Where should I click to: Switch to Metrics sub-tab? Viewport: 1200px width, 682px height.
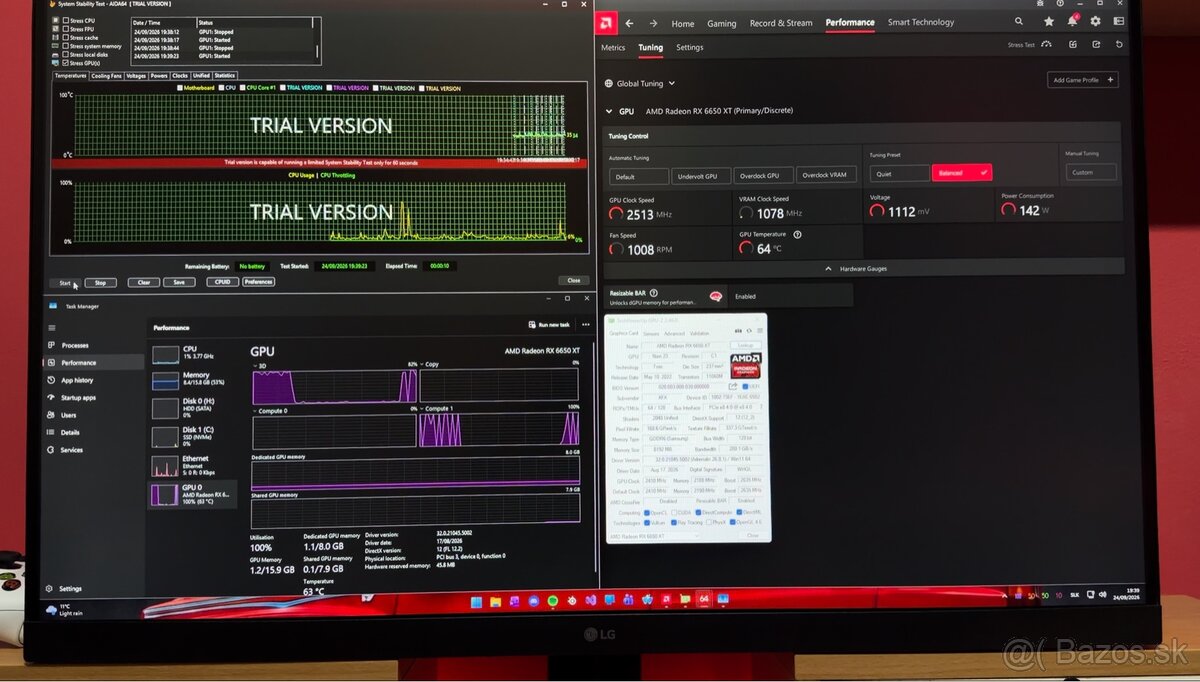pos(613,47)
